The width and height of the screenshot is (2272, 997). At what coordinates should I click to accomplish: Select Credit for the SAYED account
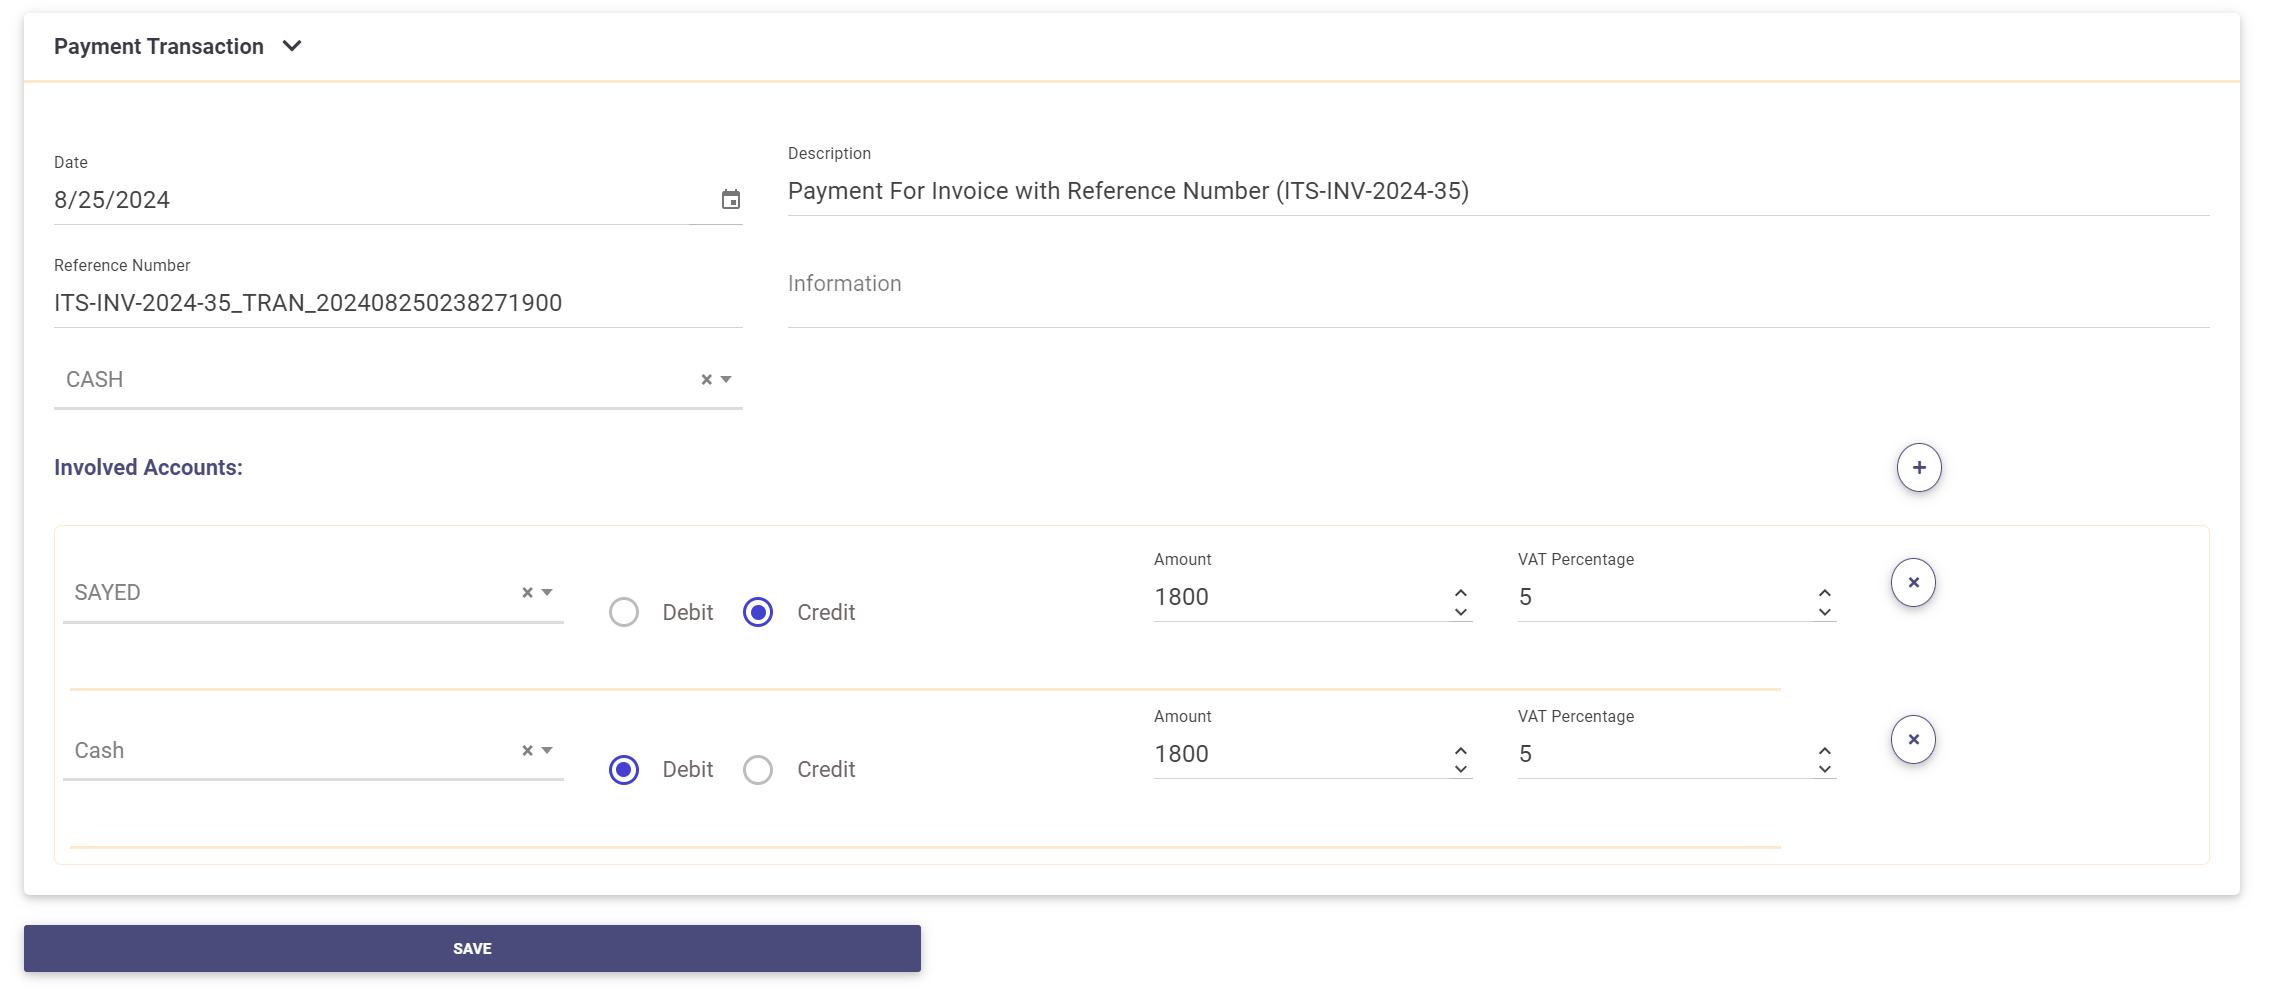point(758,612)
